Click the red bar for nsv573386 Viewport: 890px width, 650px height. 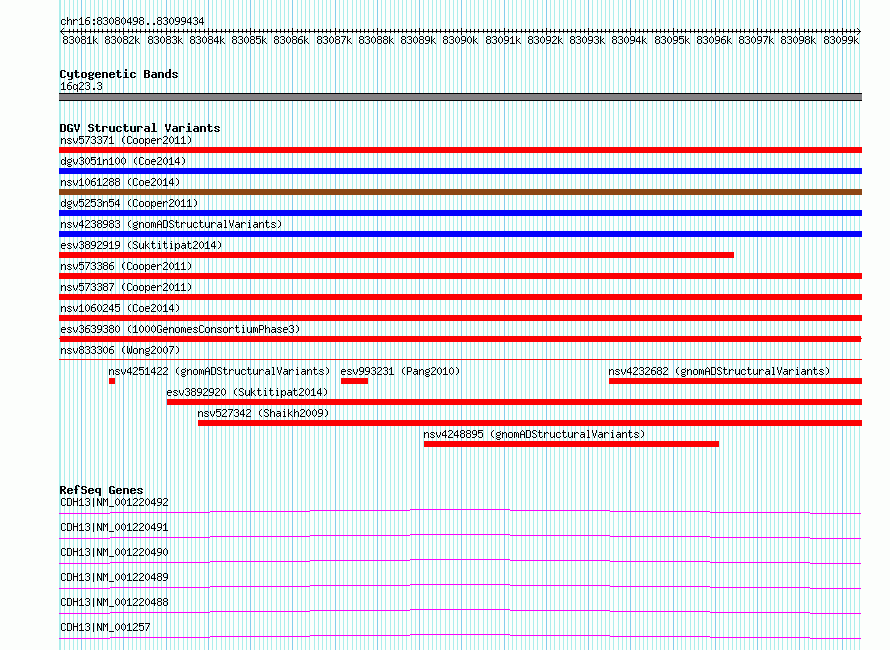[x=460, y=276]
